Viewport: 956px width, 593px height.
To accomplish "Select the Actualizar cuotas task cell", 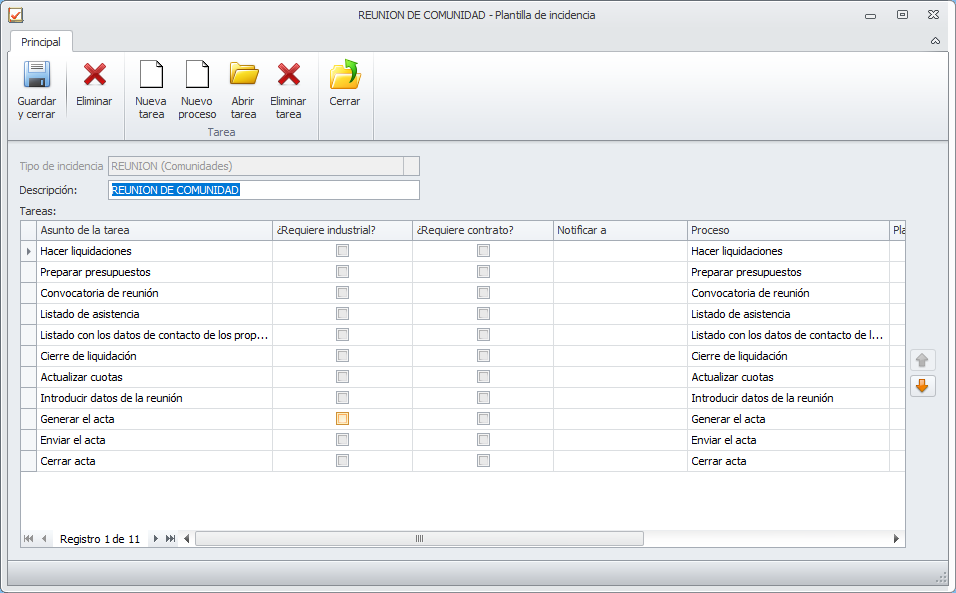I will [154, 377].
